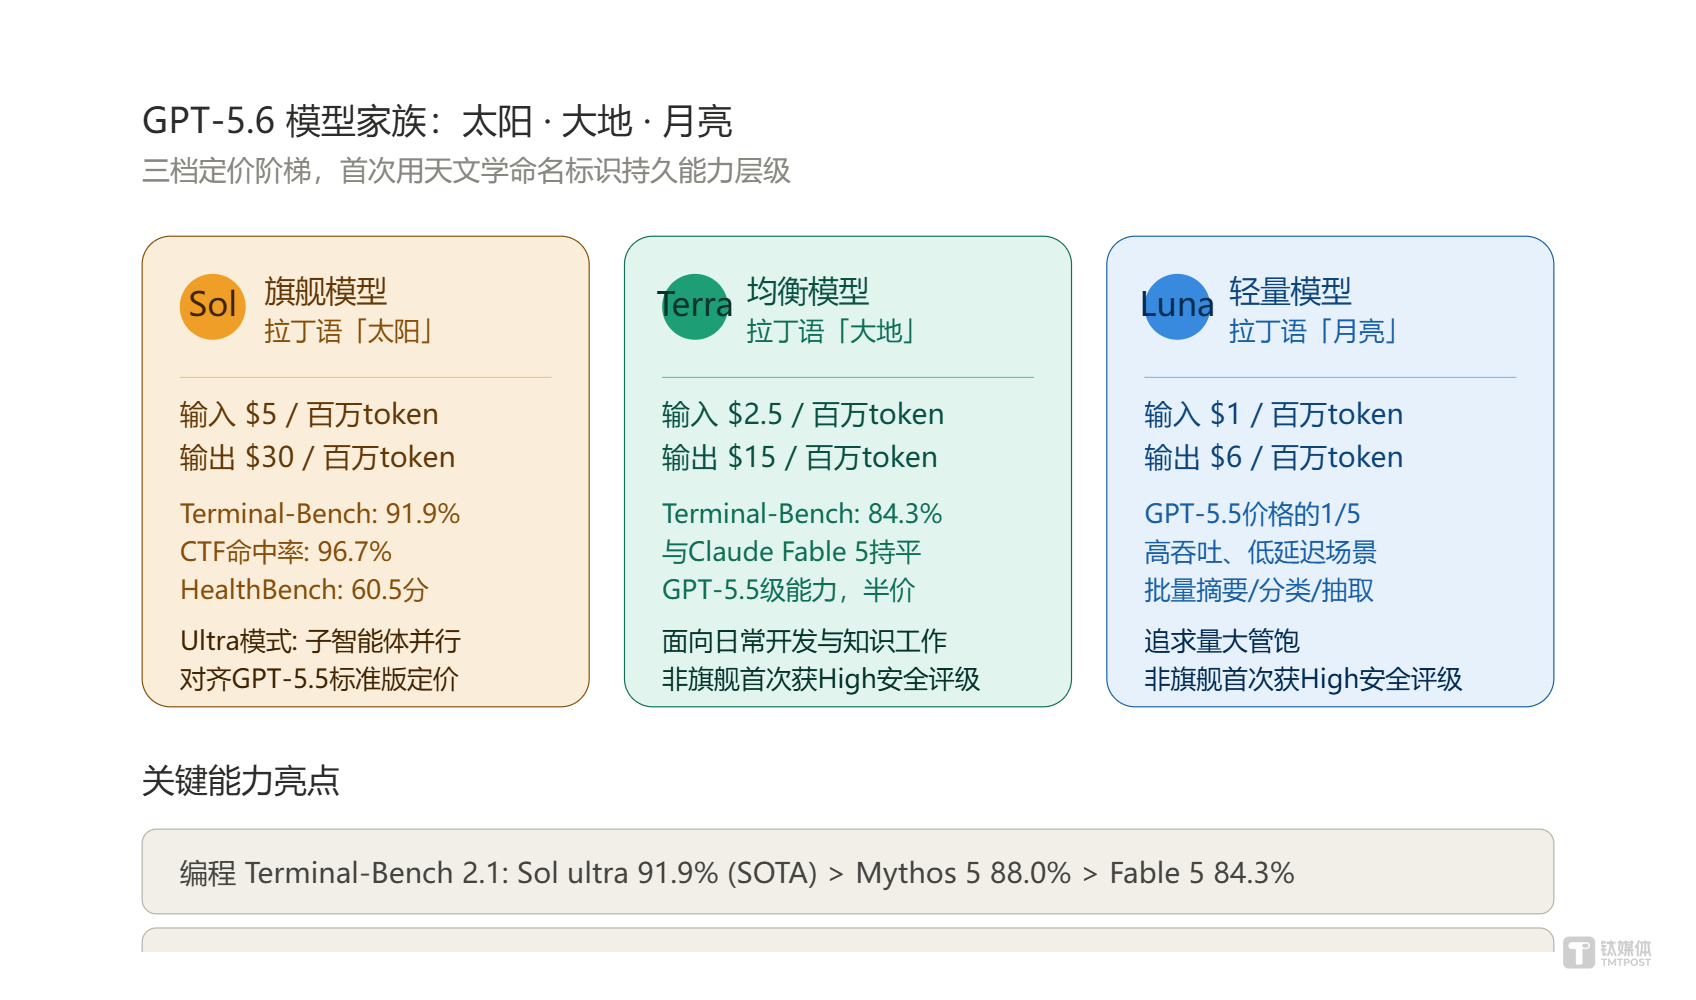Click the 旗舰模型 heading text
Viewport: 1696px width, 1000px height.
(x=325, y=292)
